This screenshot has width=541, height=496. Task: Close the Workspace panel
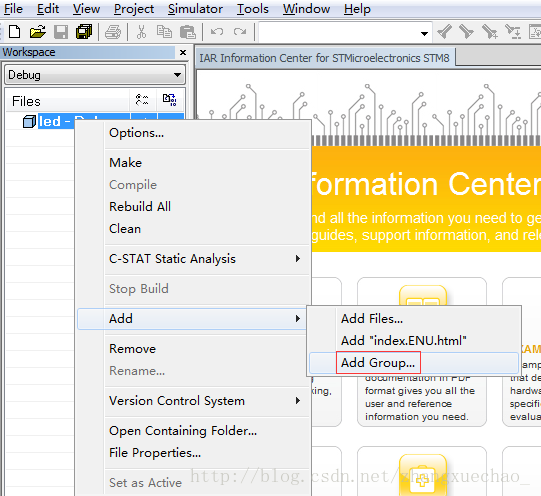183,52
